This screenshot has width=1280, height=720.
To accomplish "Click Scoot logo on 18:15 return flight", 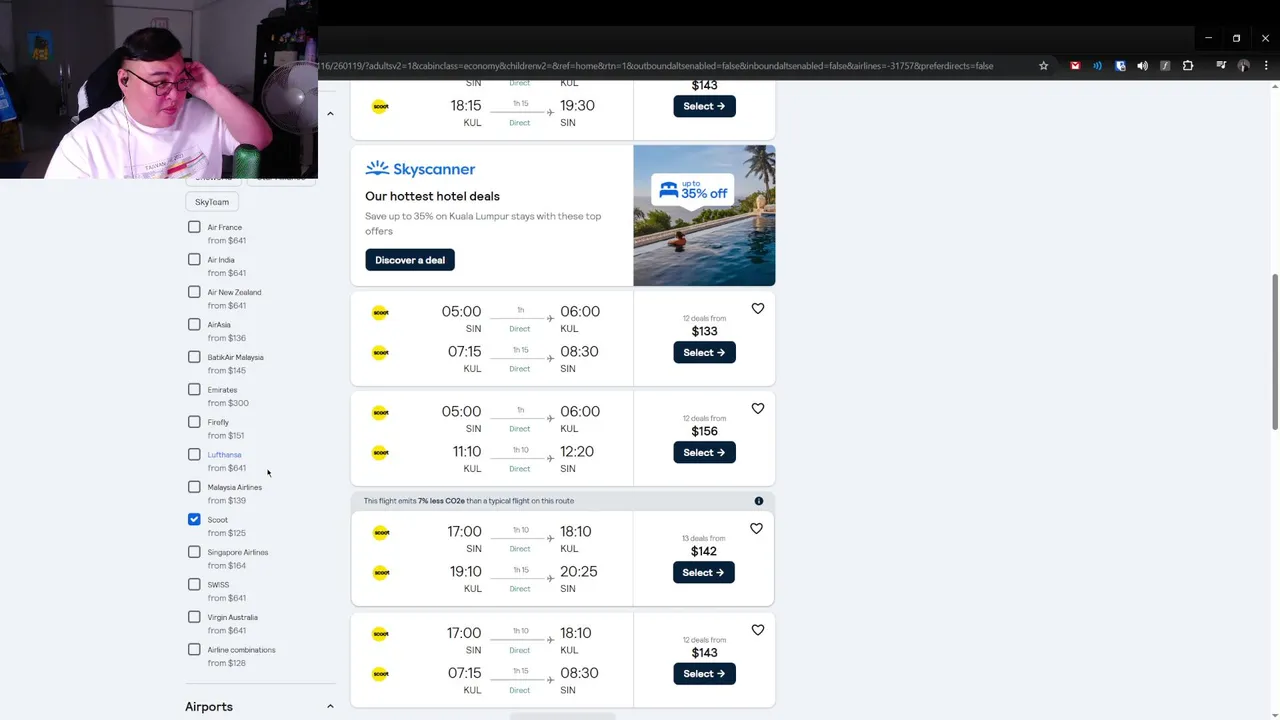I will [x=380, y=106].
